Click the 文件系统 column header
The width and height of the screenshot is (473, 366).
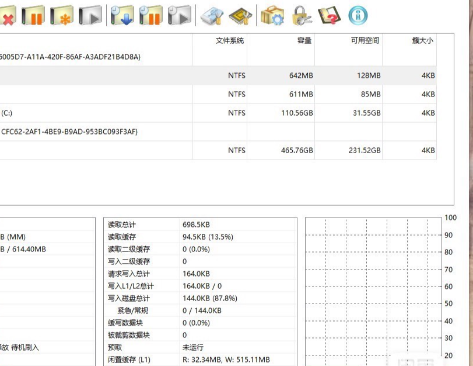pos(230,41)
